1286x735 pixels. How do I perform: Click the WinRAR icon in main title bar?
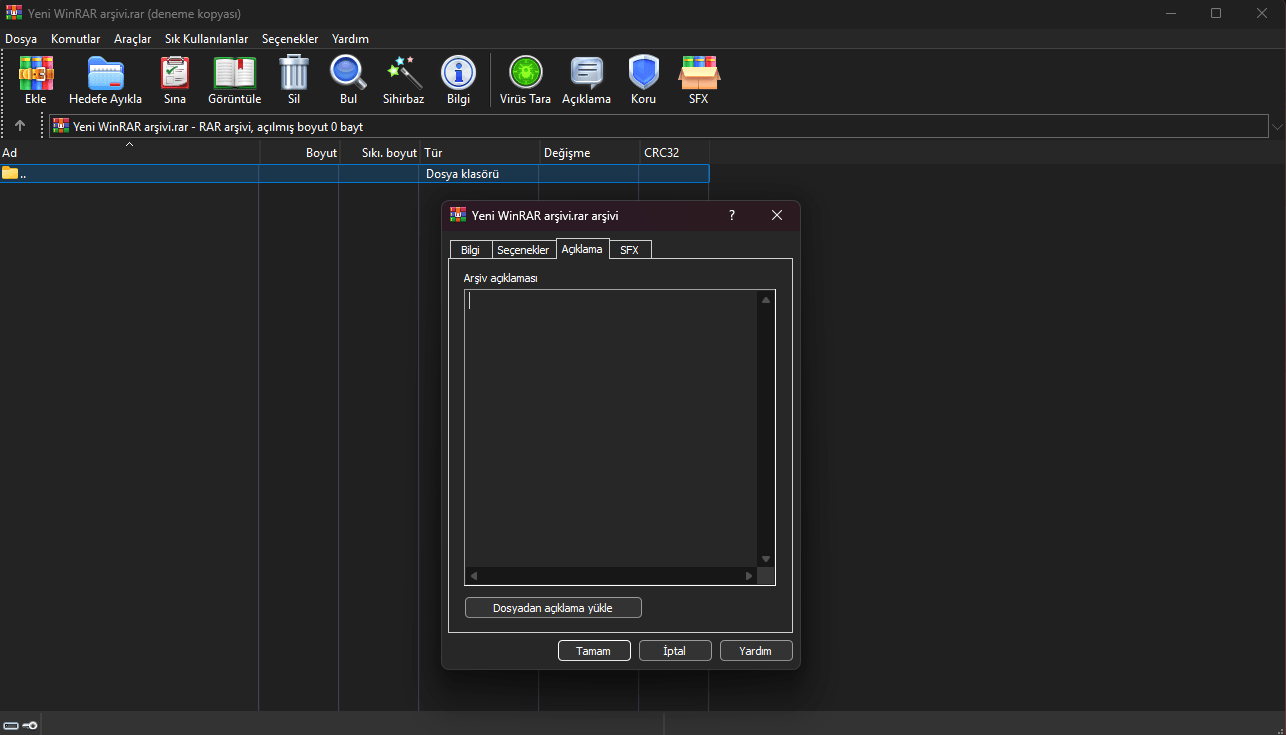[14, 13]
